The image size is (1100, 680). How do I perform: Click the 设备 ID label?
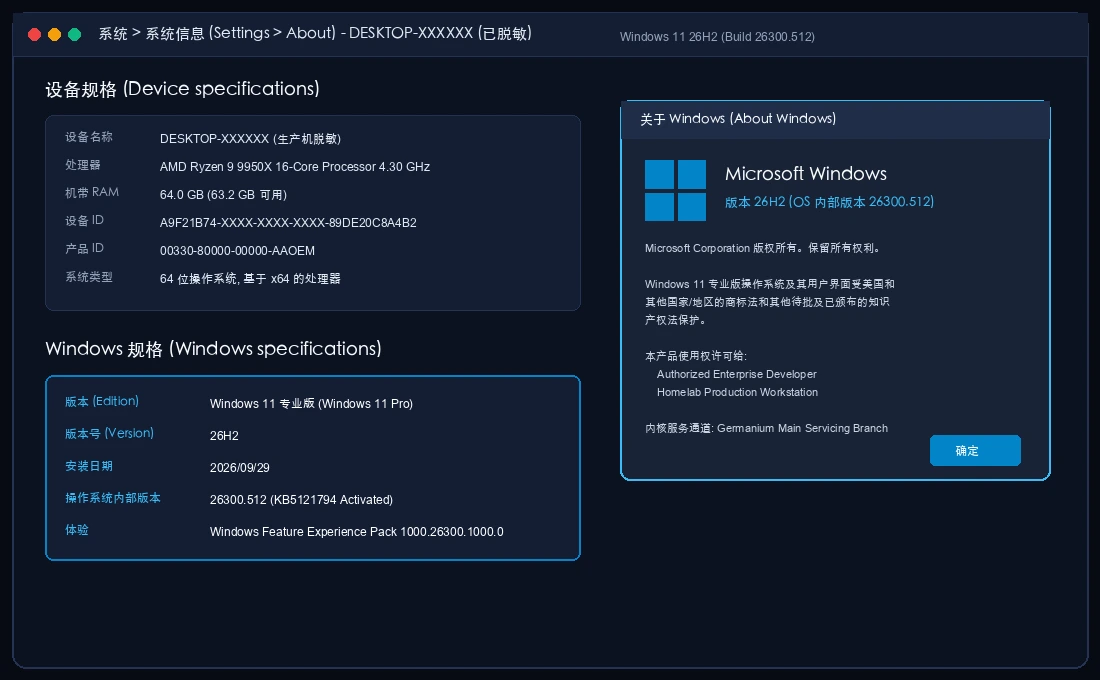(x=84, y=220)
